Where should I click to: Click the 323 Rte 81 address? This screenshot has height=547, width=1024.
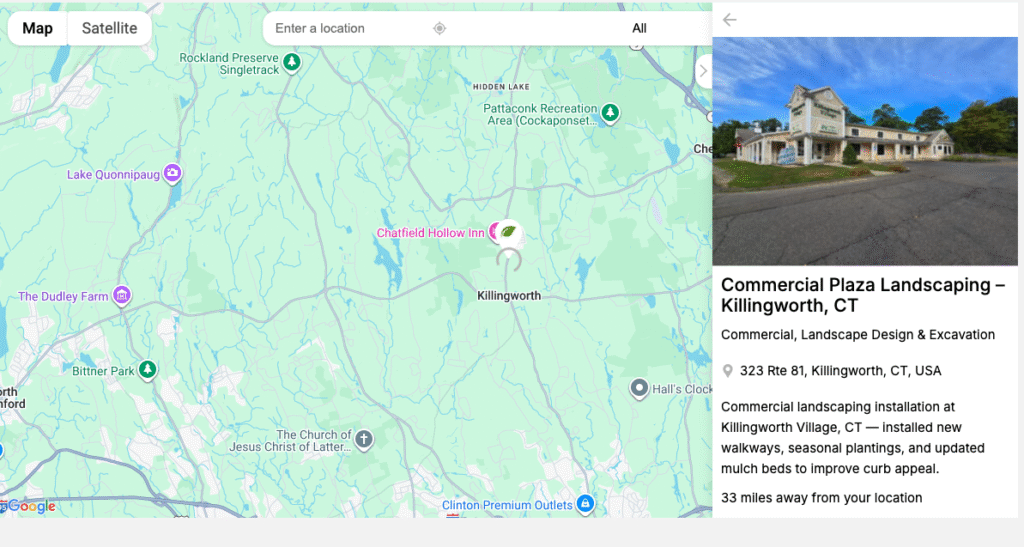pyautogui.click(x=840, y=371)
